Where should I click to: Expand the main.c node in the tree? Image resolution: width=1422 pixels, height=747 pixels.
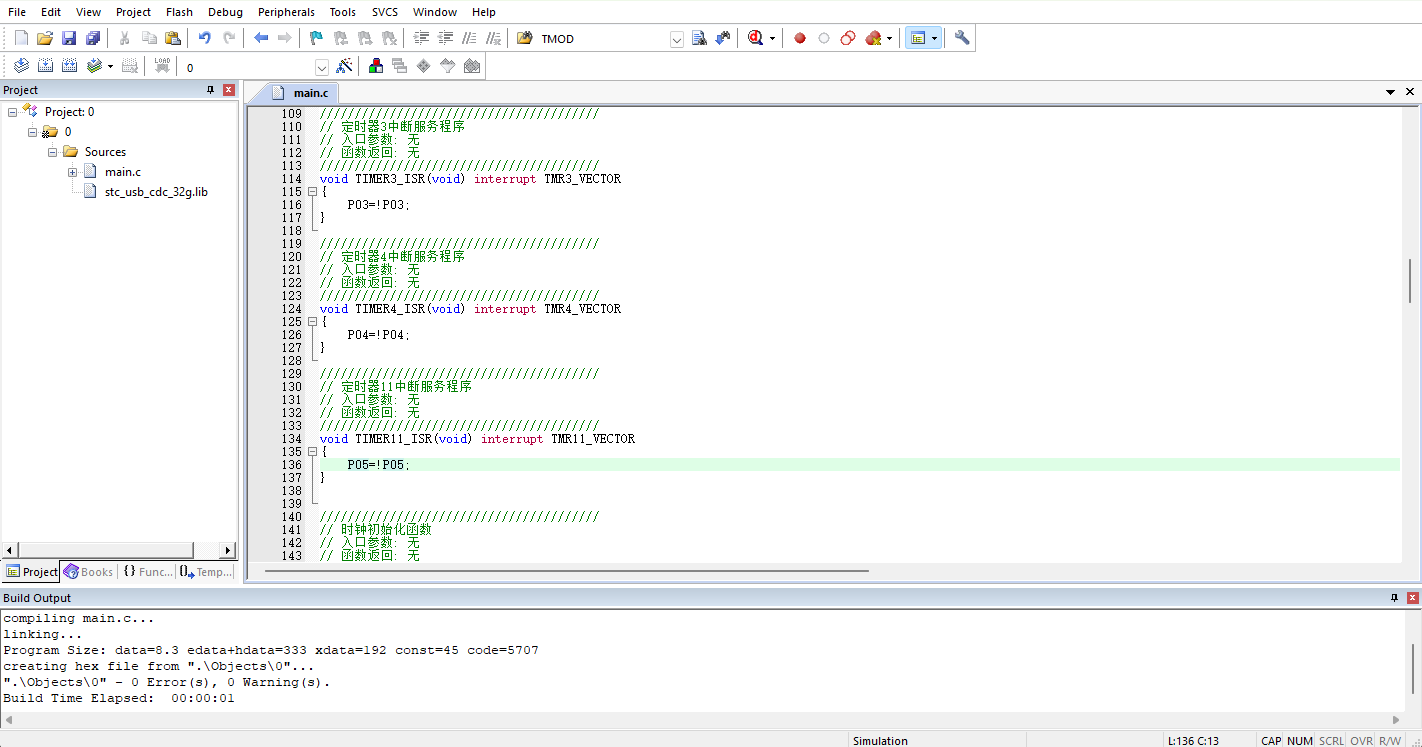[x=73, y=172]
